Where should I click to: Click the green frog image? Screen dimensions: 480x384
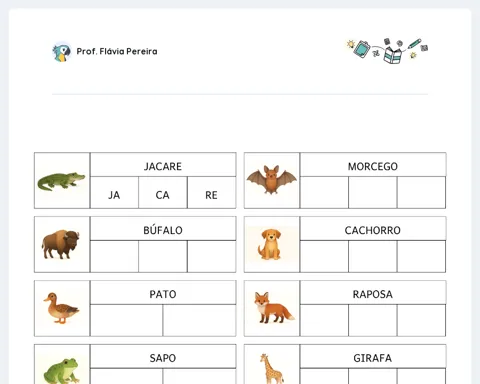[x=62, y=371]
